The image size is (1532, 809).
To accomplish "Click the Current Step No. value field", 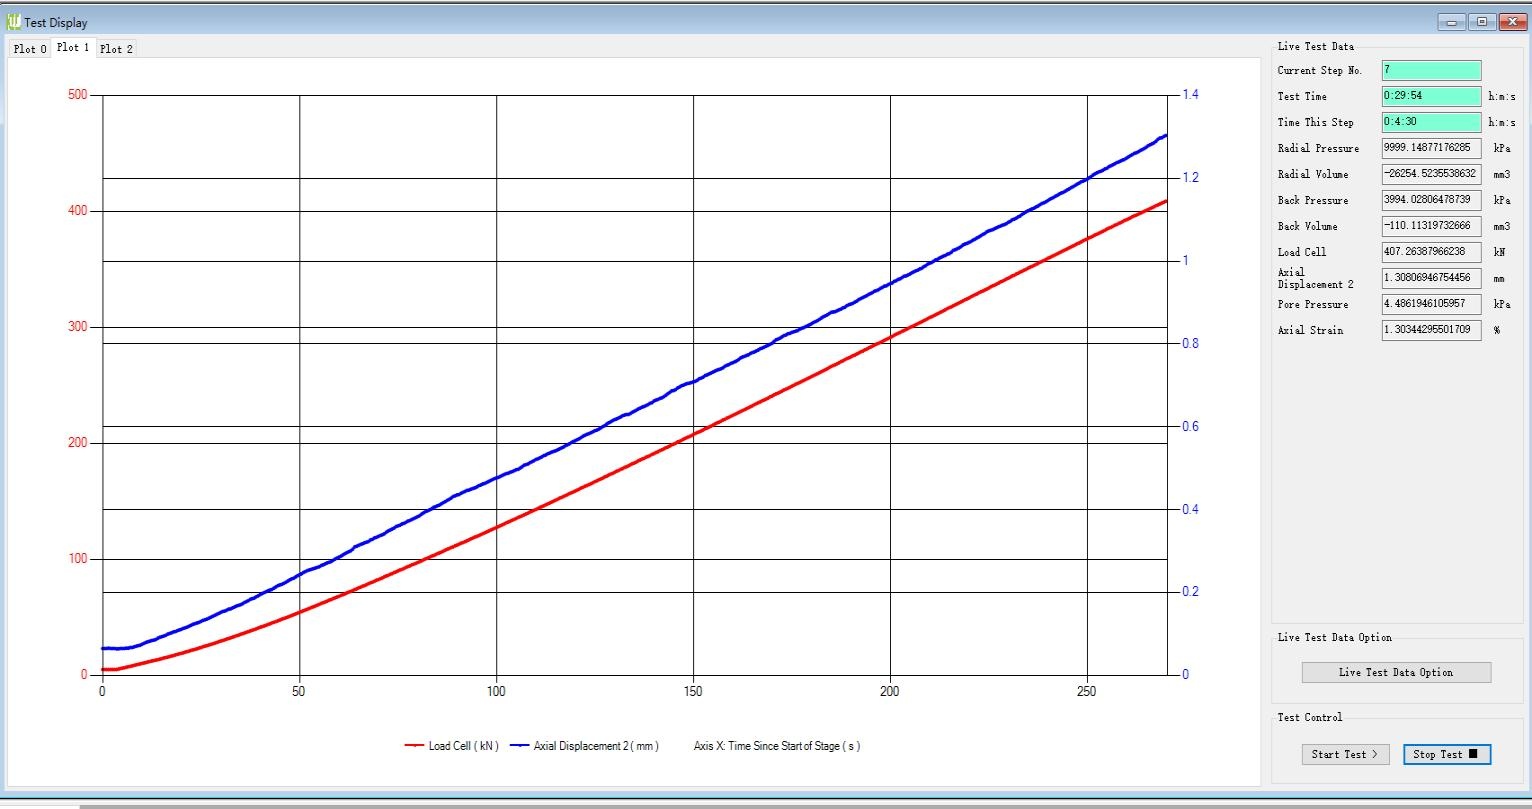I will click(1430, 70).
